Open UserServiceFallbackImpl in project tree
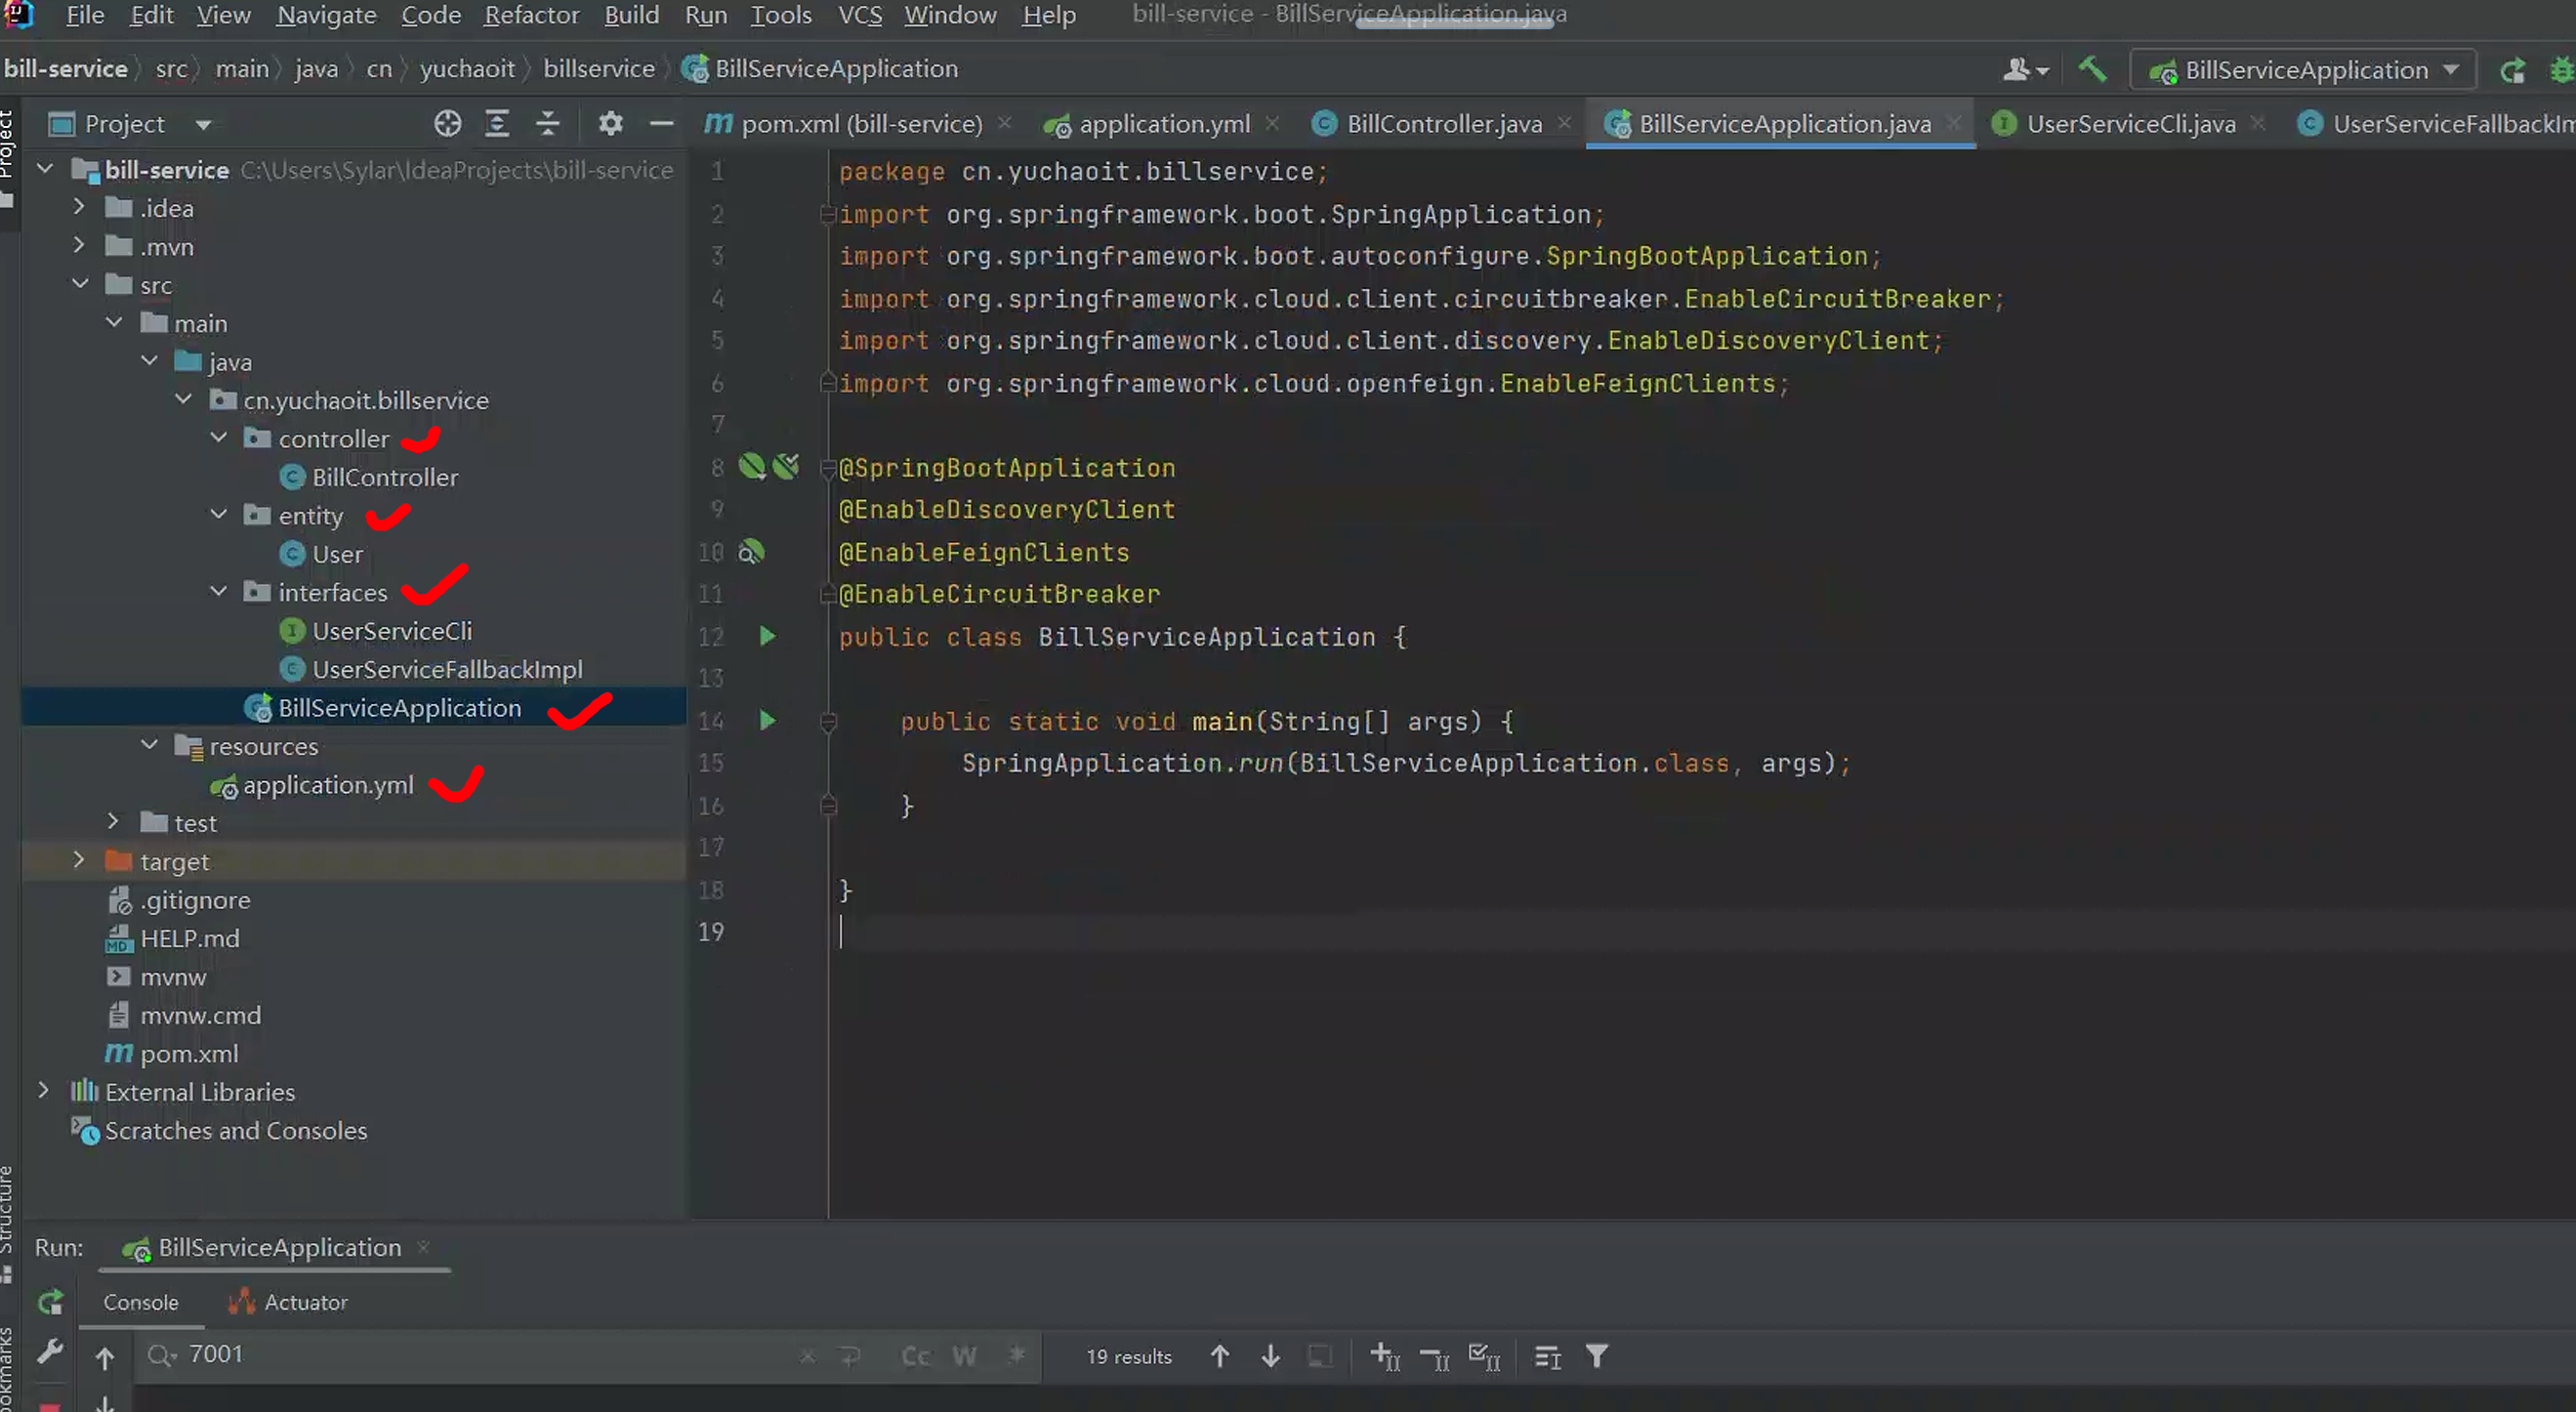Image resolution: width=2576 pixels, height=1412 pixels. [x=446, y=669]
